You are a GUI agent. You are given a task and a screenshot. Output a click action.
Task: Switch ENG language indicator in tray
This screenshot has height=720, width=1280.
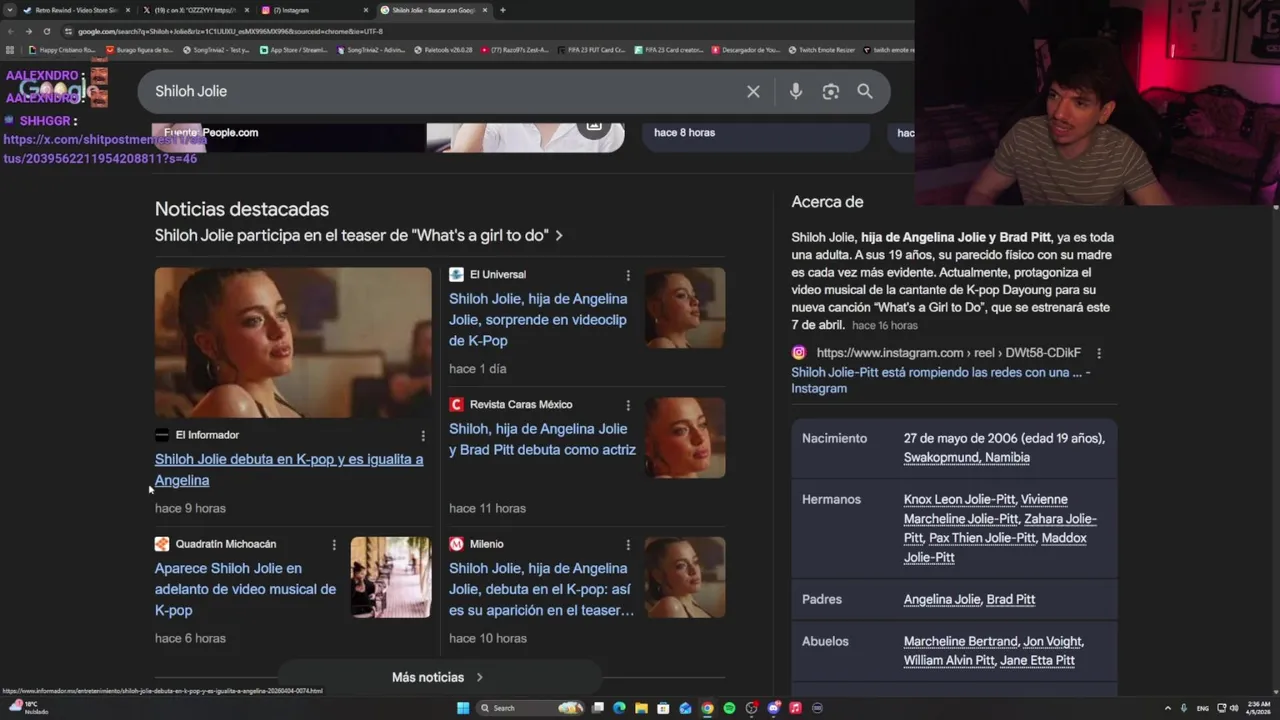click(1203, 708)
